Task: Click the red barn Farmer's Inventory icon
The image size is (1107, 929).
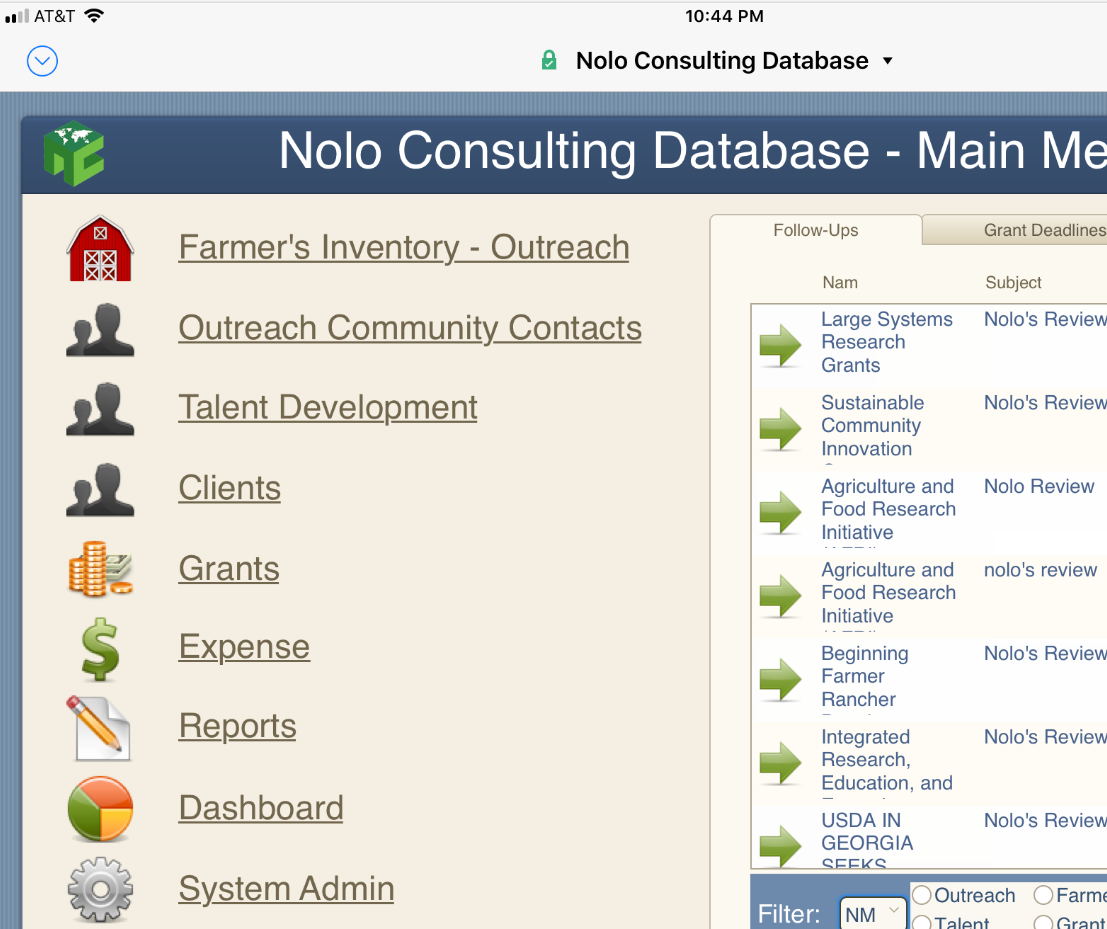Action: tap(100, 249)
